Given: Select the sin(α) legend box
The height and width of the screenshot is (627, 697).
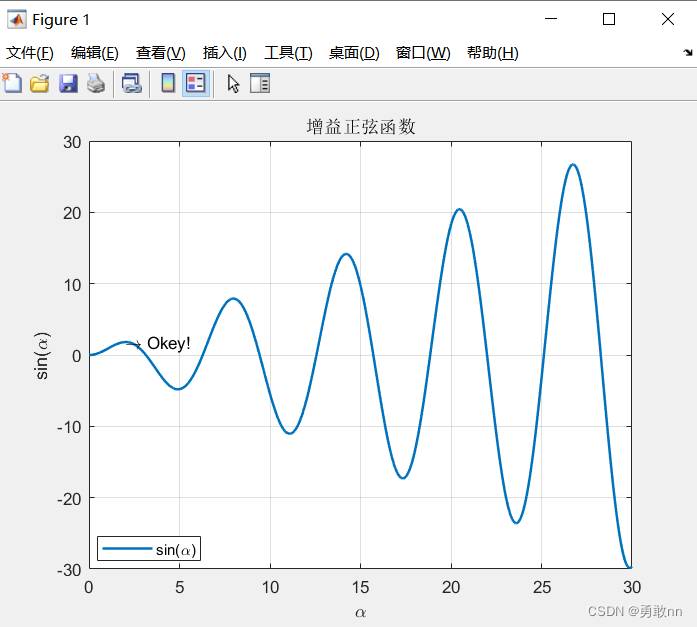Looking at the screenshot, I should pos(149,548).
